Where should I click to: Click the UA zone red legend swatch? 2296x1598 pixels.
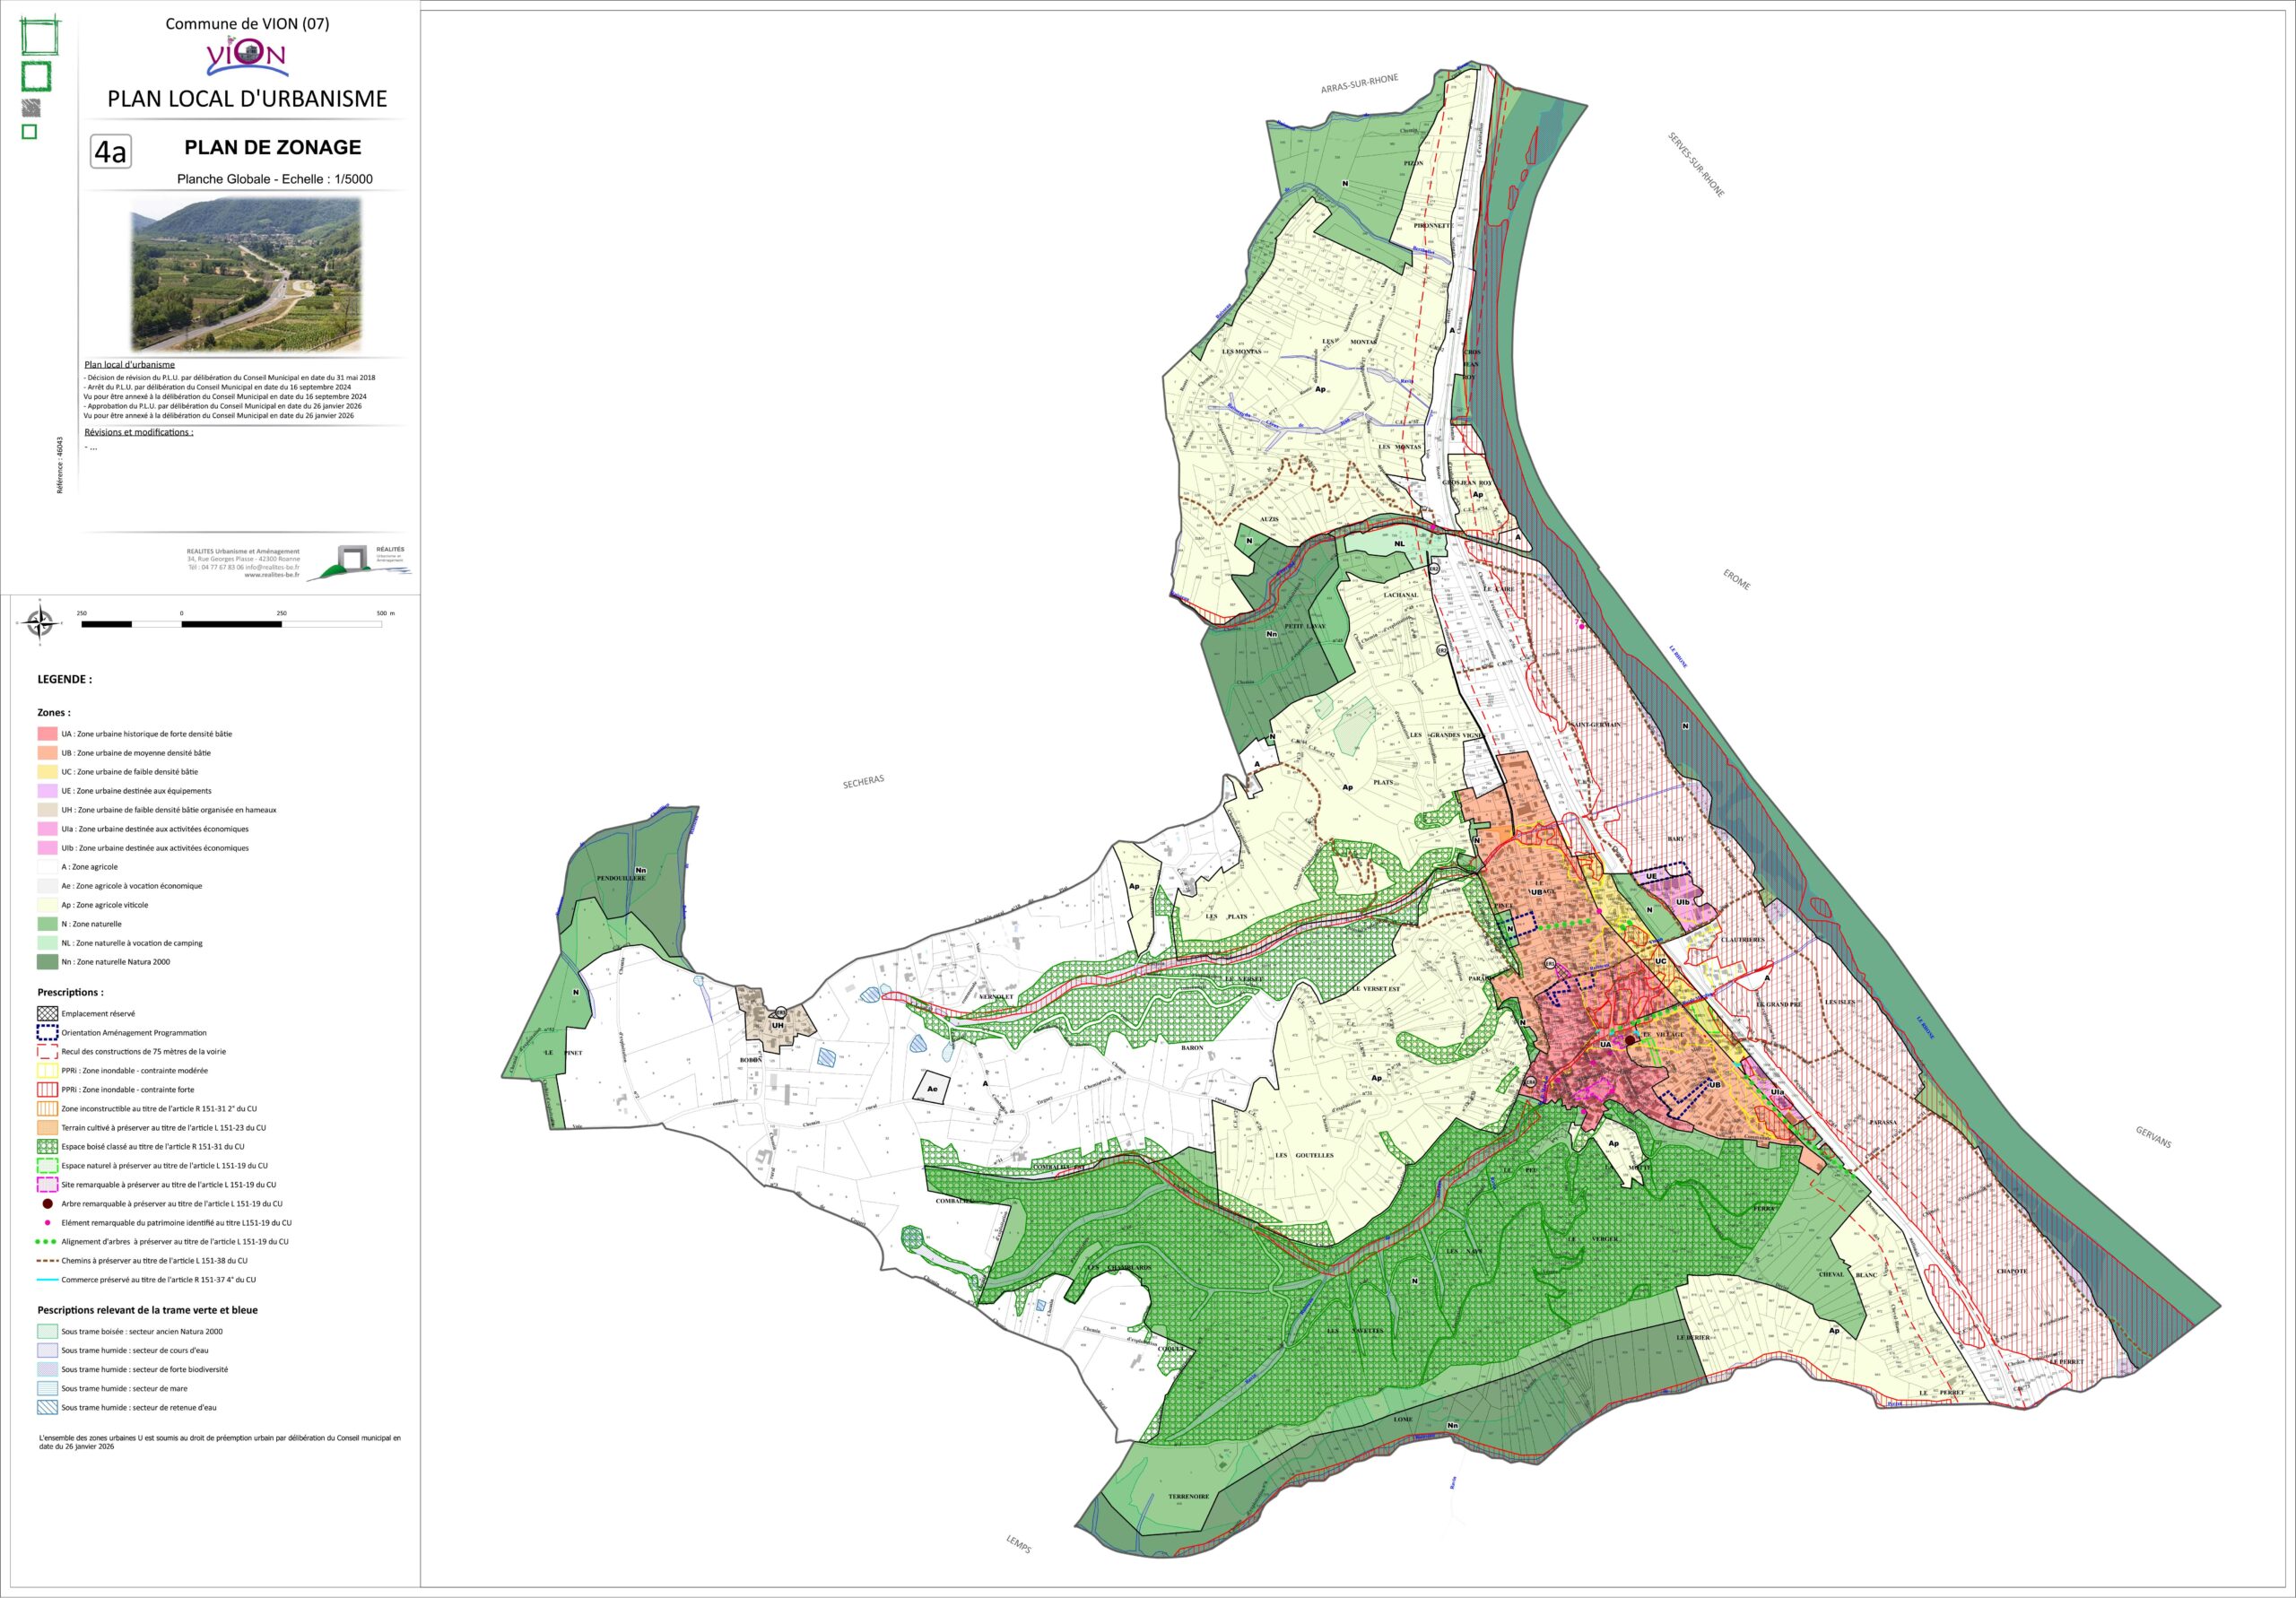coord(47,734)
